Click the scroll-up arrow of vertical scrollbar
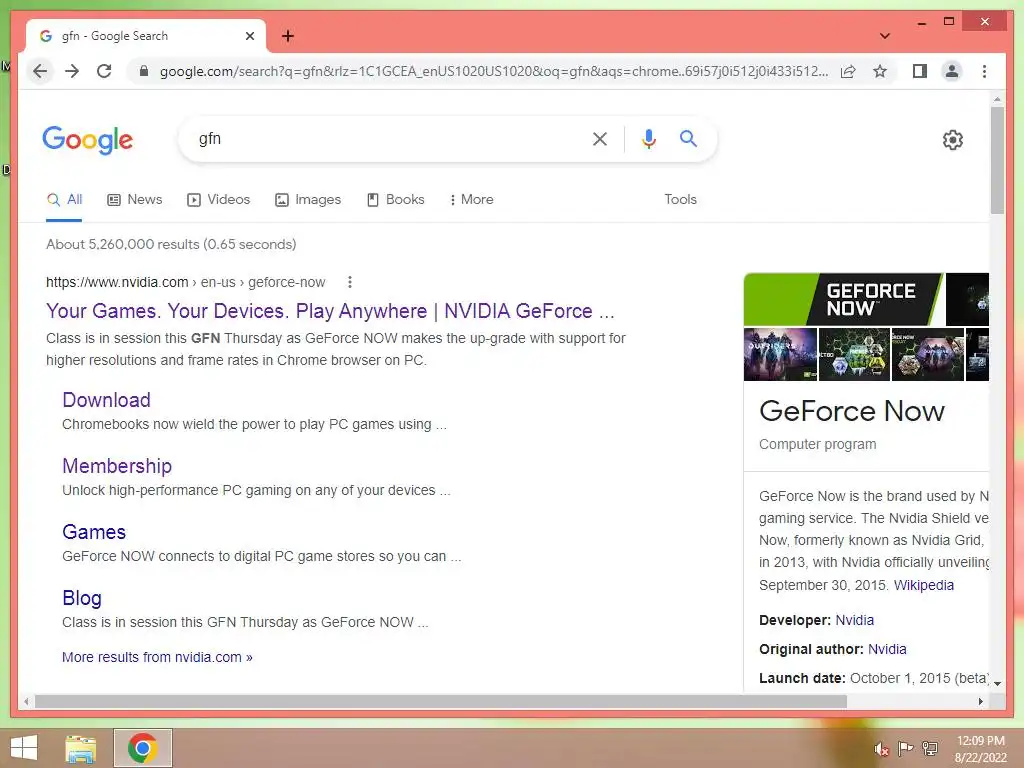This screenshot has height=768, width=1024. (997, 99)
